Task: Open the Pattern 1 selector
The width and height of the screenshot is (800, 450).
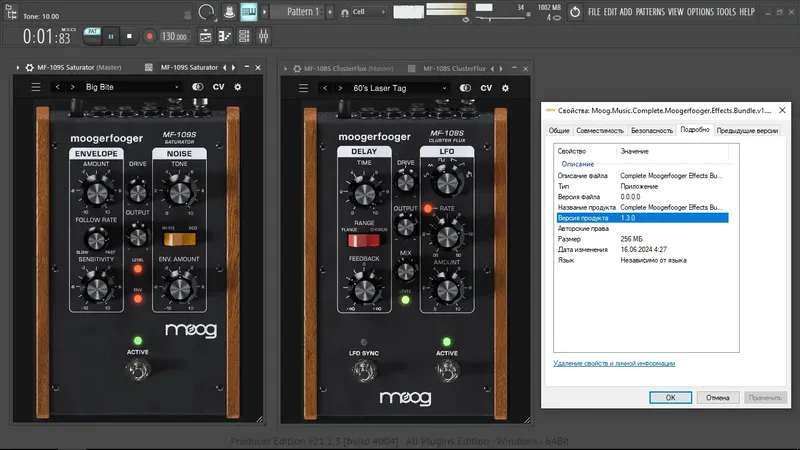Action: coord(299,12)
